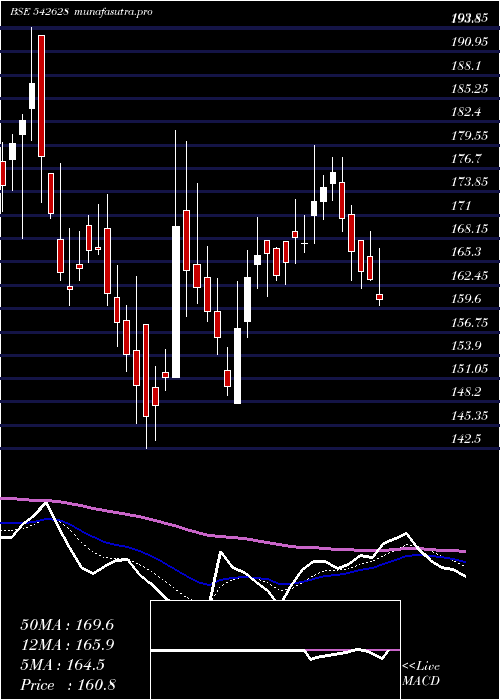Click the long red candle near 190.95

tap(42, 96)
